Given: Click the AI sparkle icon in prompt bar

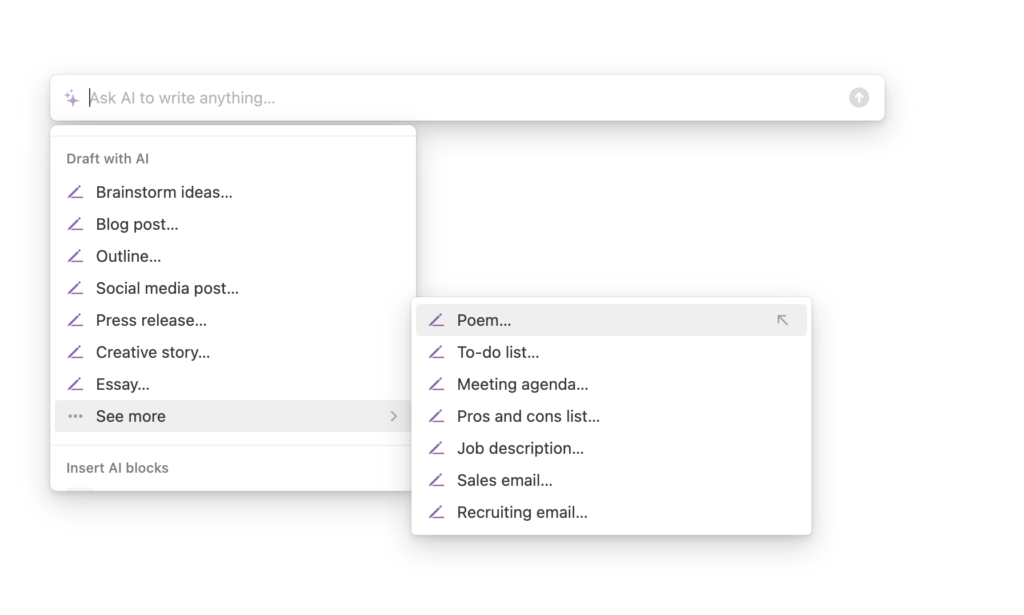Looking at the screenshot, I should coord(72,98).
